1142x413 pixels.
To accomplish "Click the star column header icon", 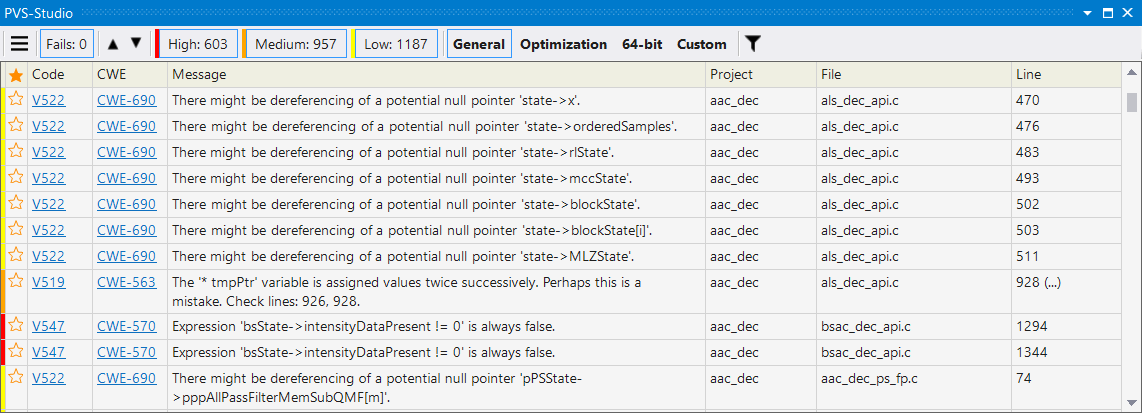I will (x=16, y=74).
